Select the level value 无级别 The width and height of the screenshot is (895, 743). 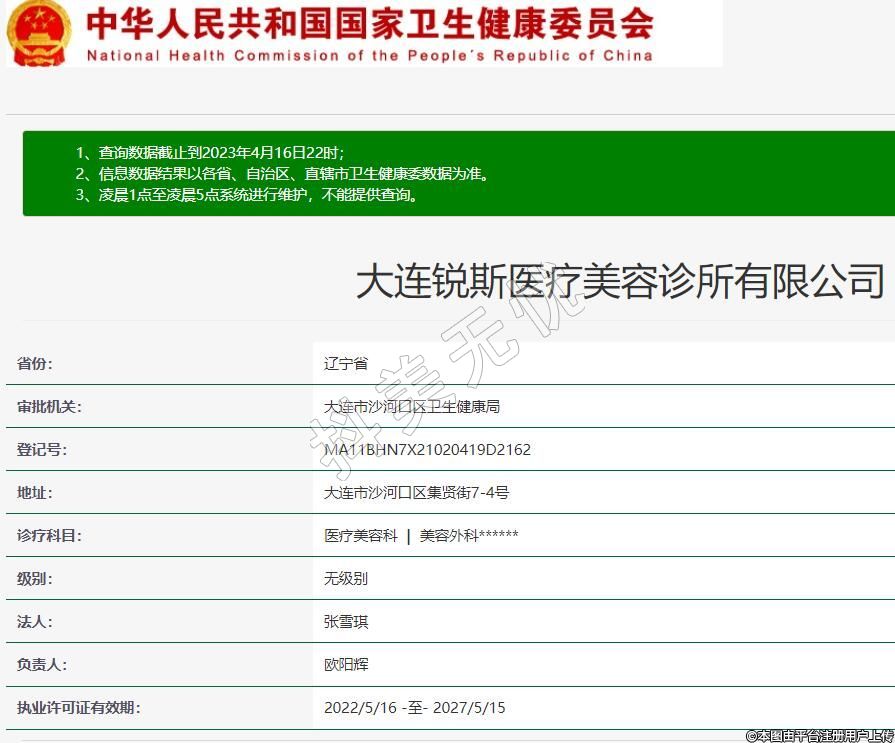point(346,579)
